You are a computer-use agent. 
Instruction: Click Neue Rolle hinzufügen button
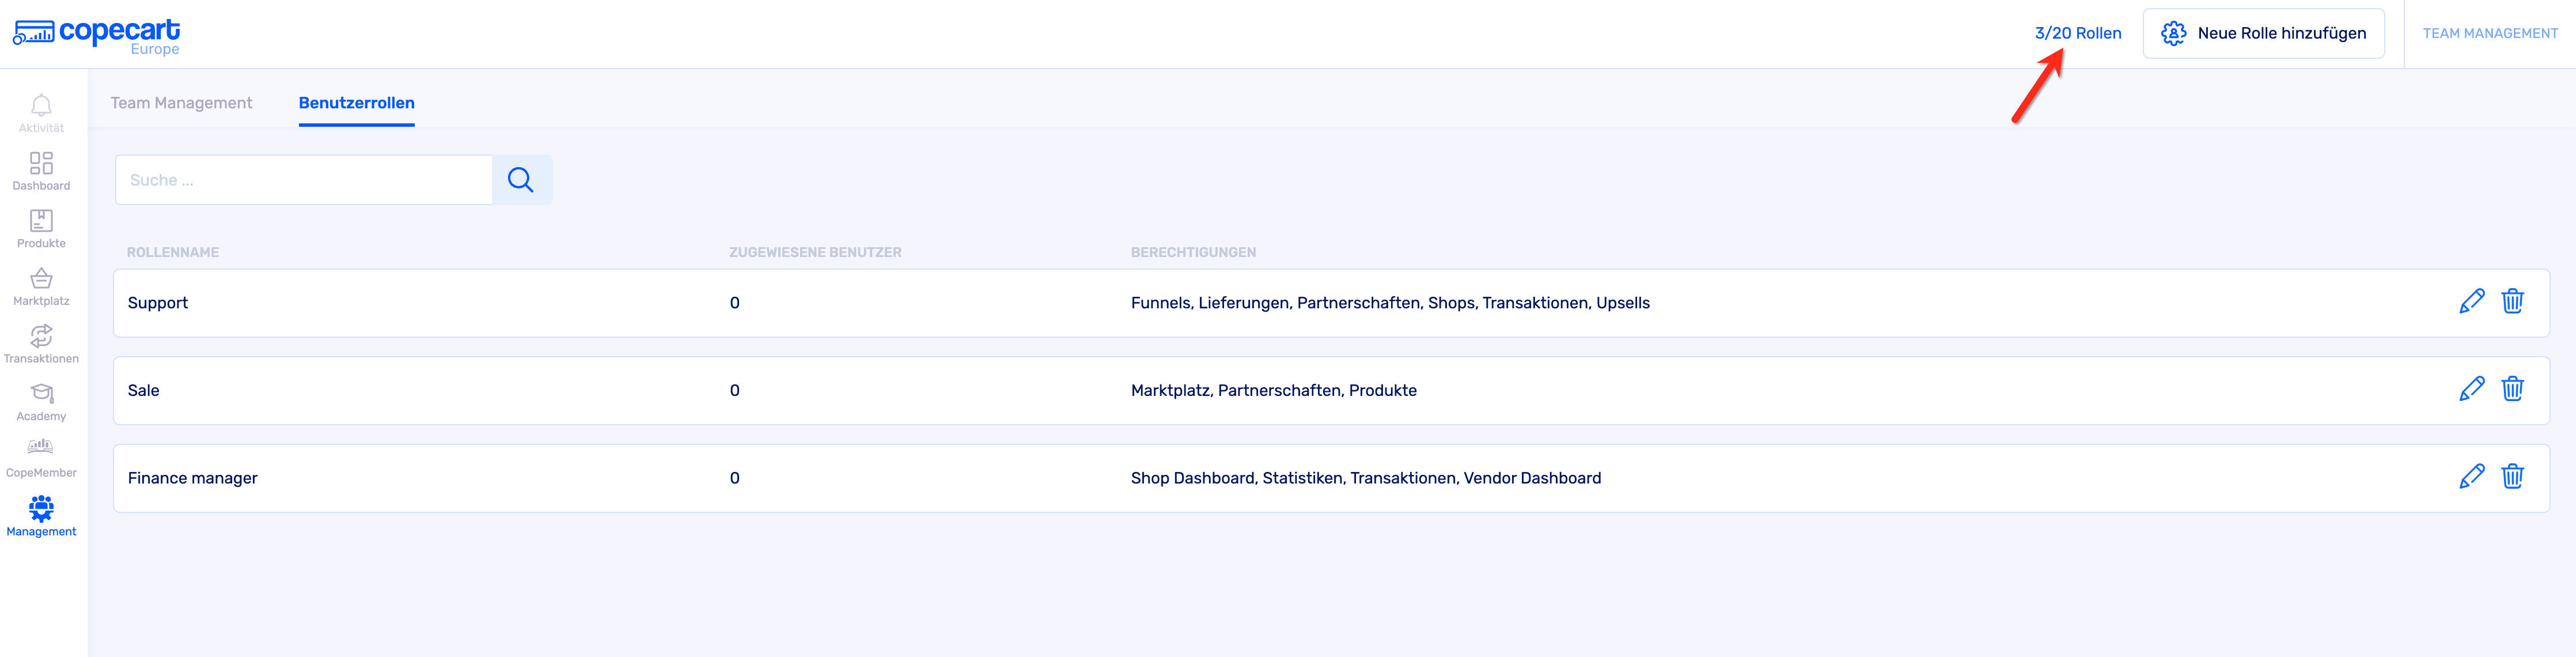coord(2263,34)
